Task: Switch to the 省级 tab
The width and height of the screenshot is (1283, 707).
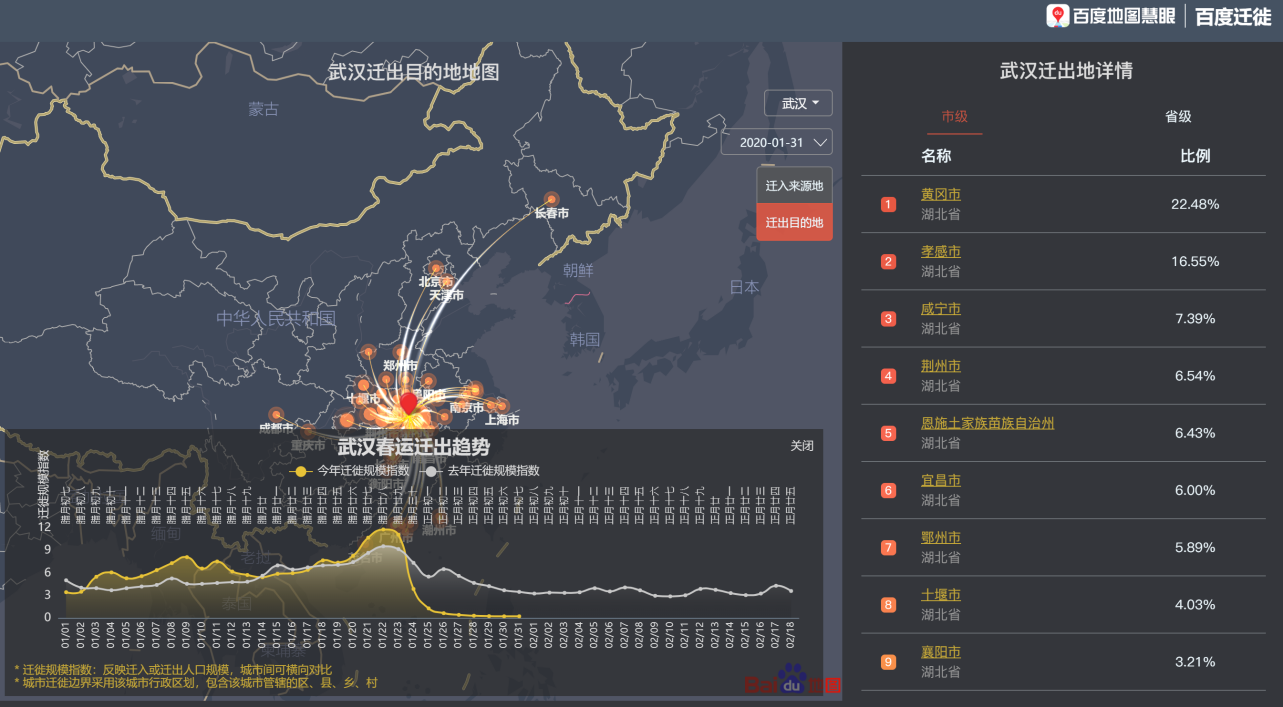Action: click(x=1178, y=116)
